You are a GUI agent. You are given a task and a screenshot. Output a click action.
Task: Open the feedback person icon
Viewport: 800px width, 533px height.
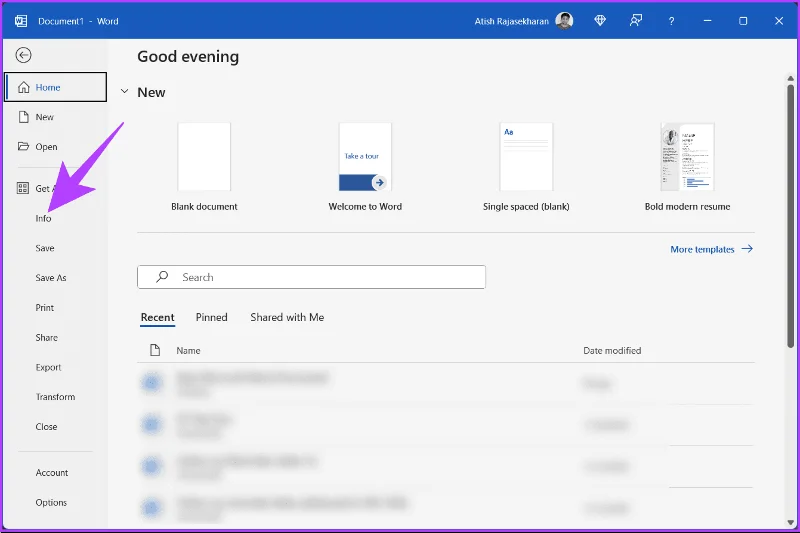pos(636,21)
